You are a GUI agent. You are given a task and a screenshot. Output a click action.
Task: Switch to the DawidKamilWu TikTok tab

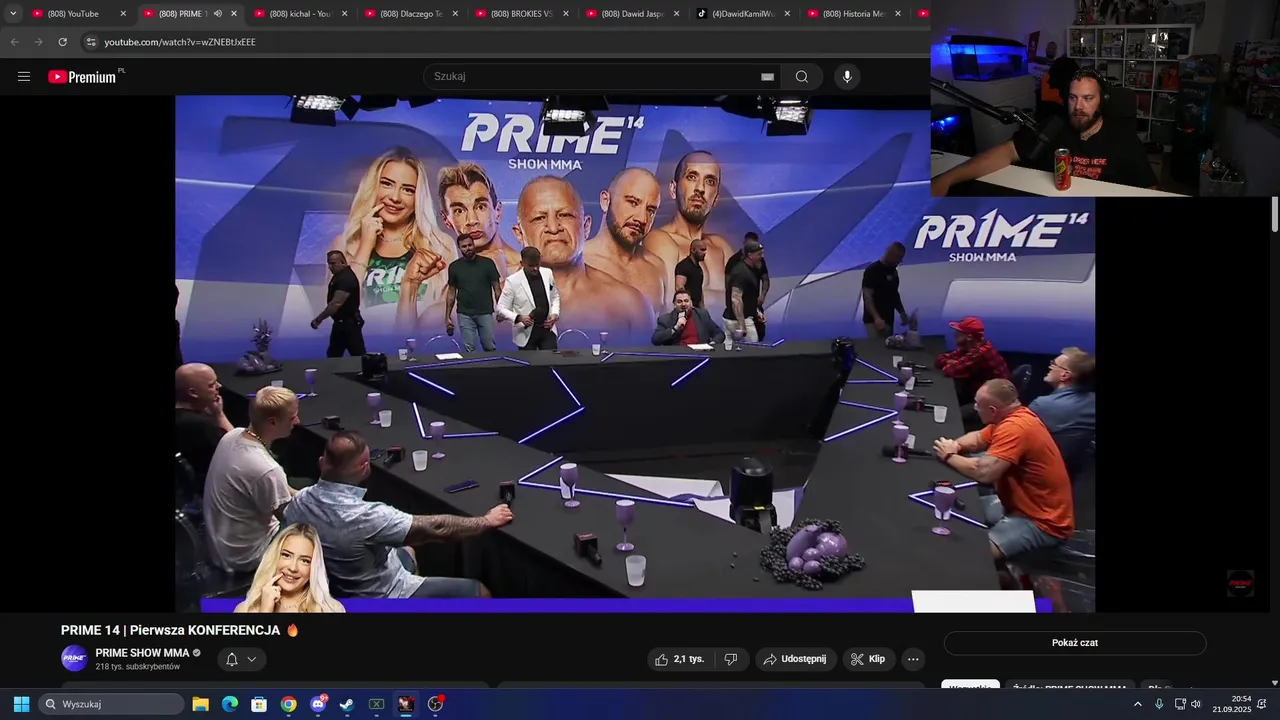point(744,14)
